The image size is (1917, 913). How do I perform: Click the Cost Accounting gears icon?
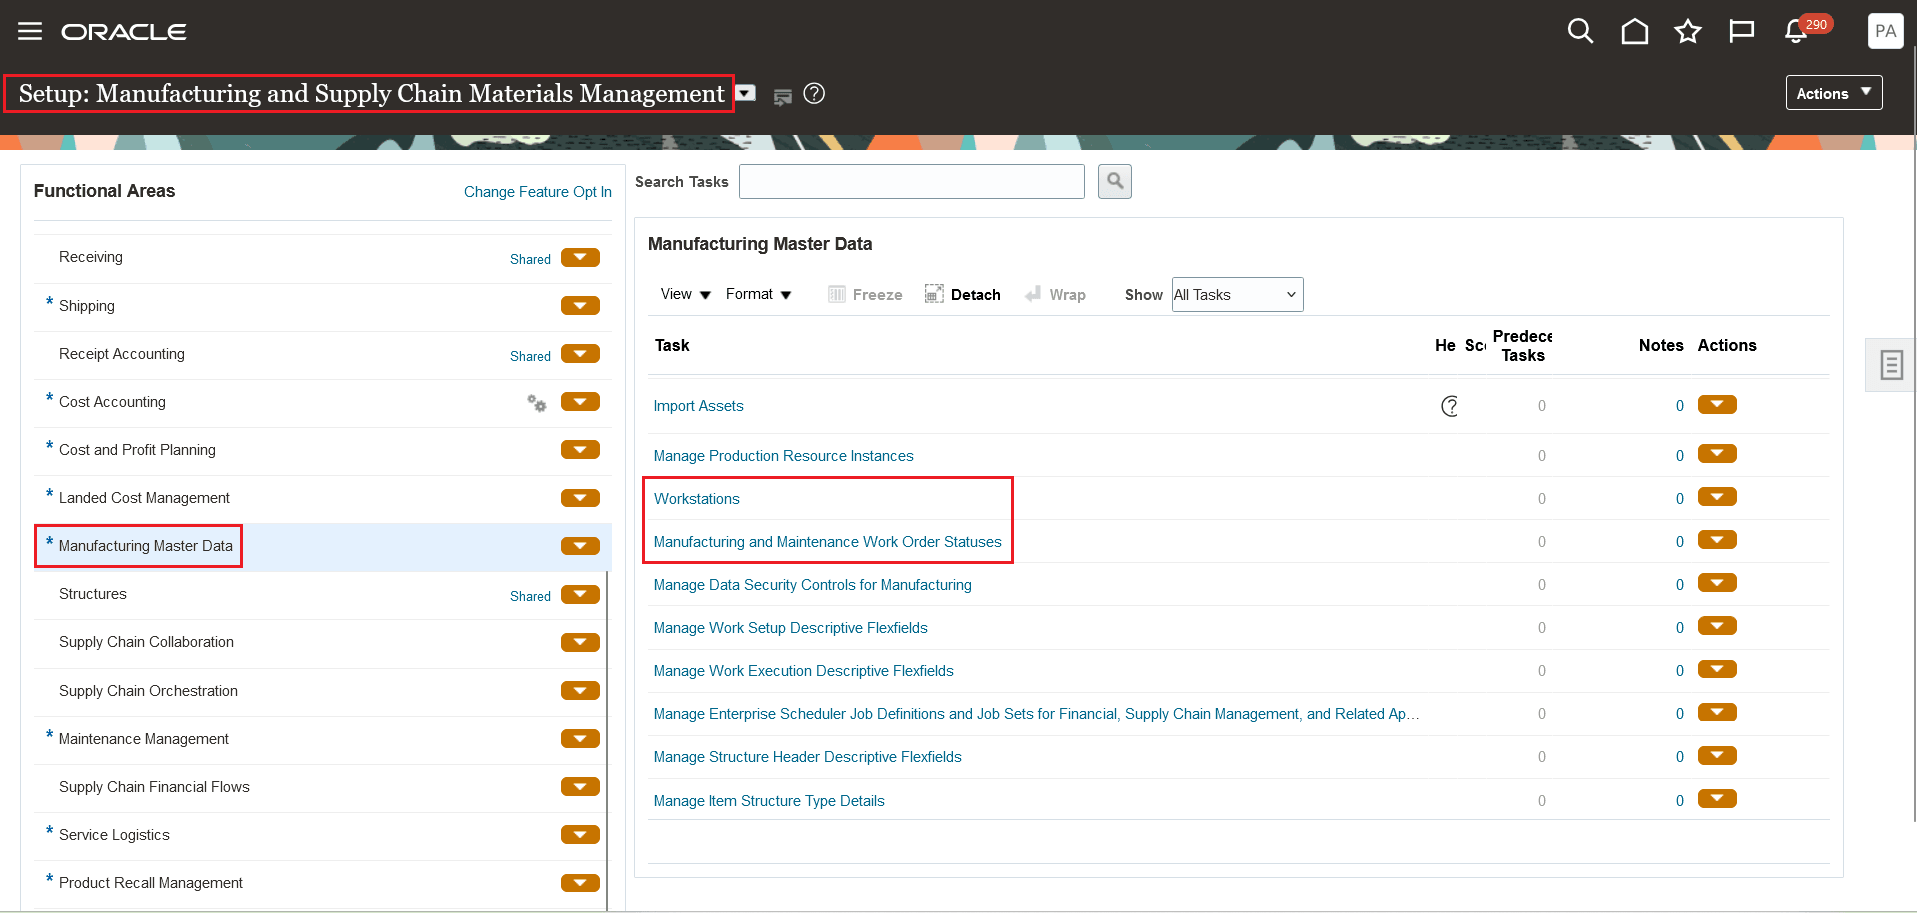pos(537,403)
